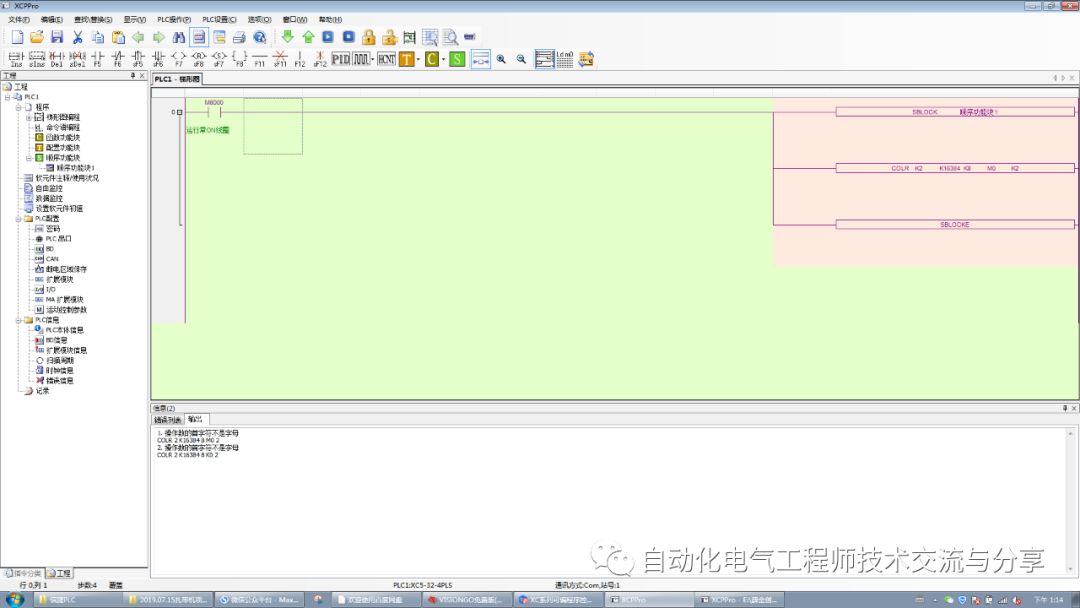Viewport: 1080px width, 608px height.
Task: Select the green S instruction tool
Action: click(457, 58)
